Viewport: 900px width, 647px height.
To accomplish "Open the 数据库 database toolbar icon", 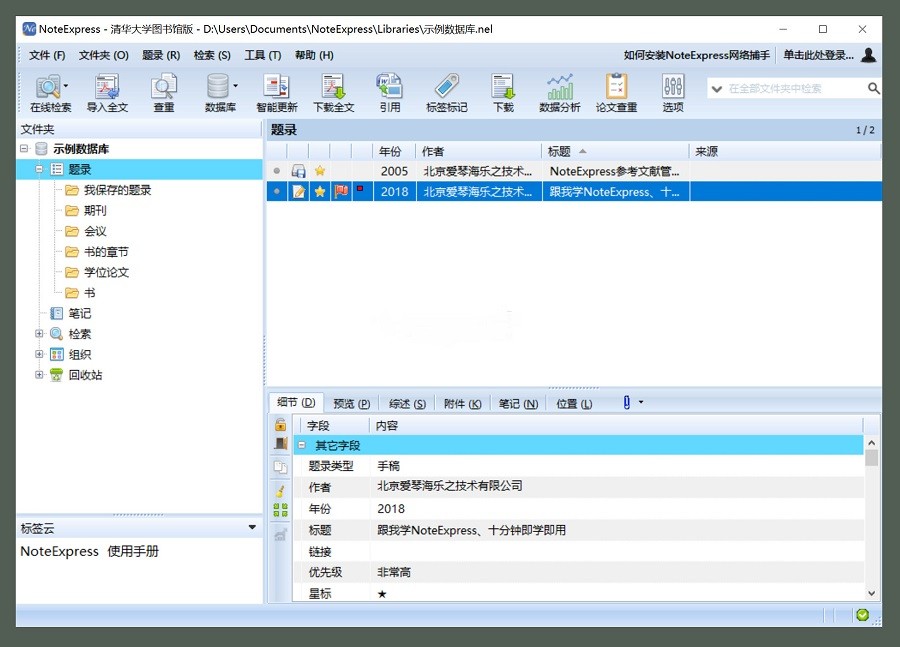I will click(x=220, y=92).
